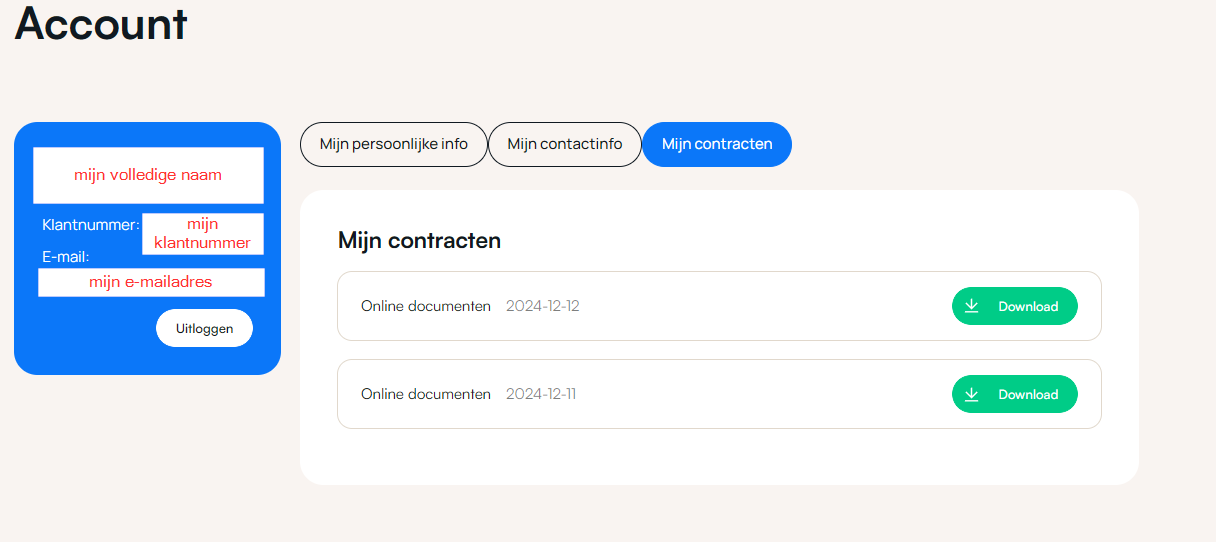This screenshot has height=542, width=1216.
Task: Click the Account page title
Action: click(101, 23)
